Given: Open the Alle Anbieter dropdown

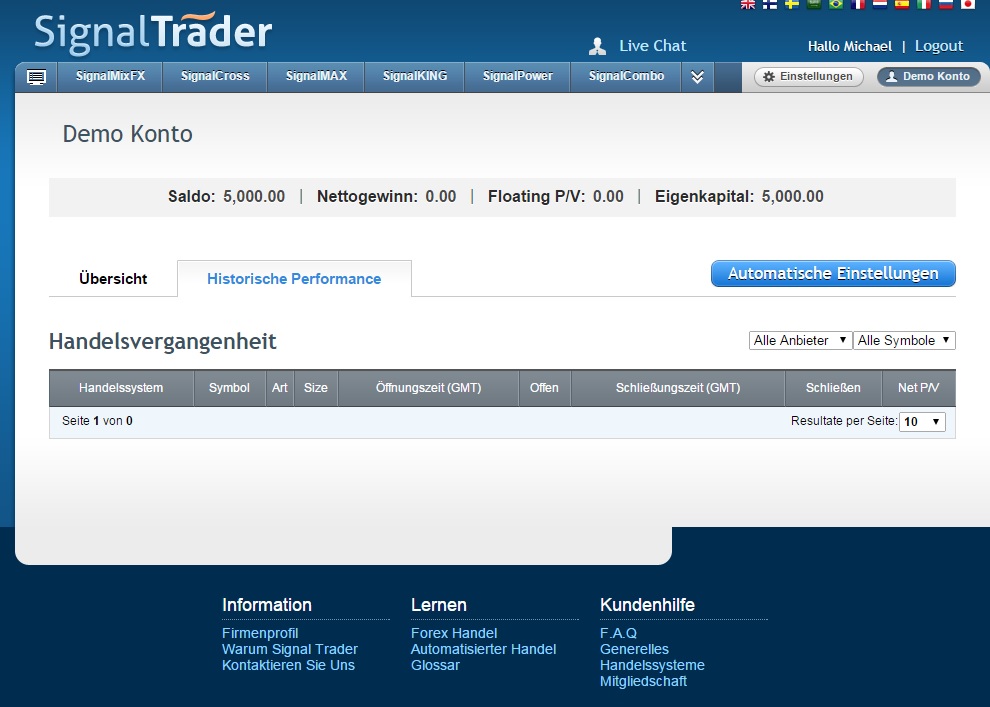Looking at the screenshot, I should point(800,341).
